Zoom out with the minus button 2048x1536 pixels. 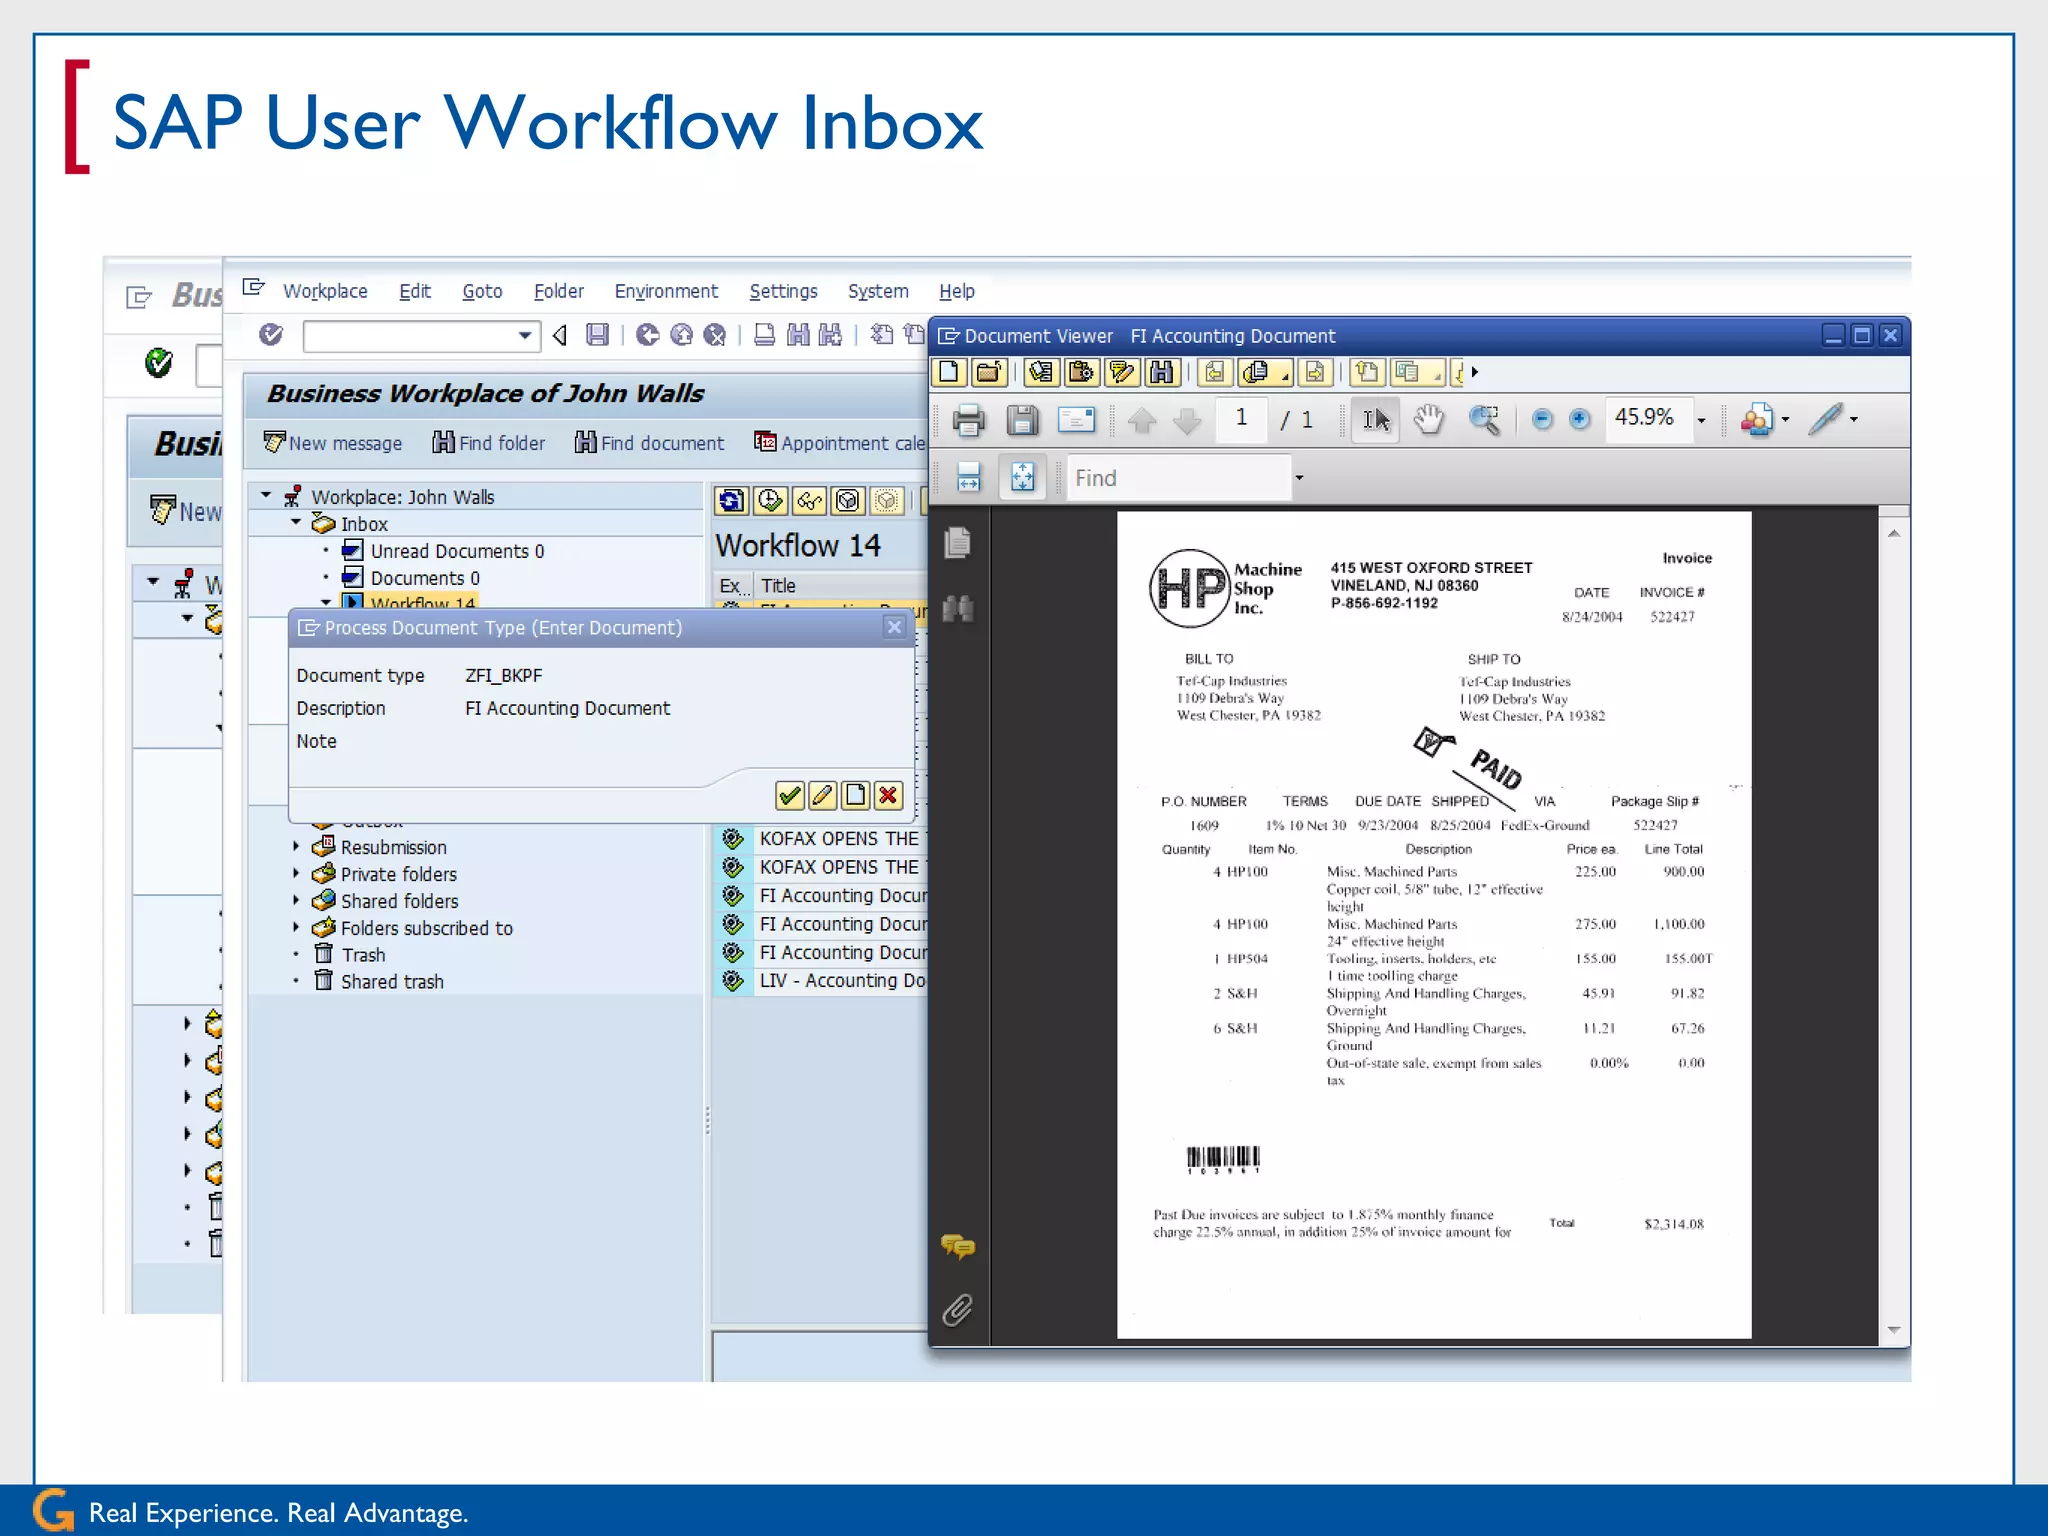[1542, 420]
